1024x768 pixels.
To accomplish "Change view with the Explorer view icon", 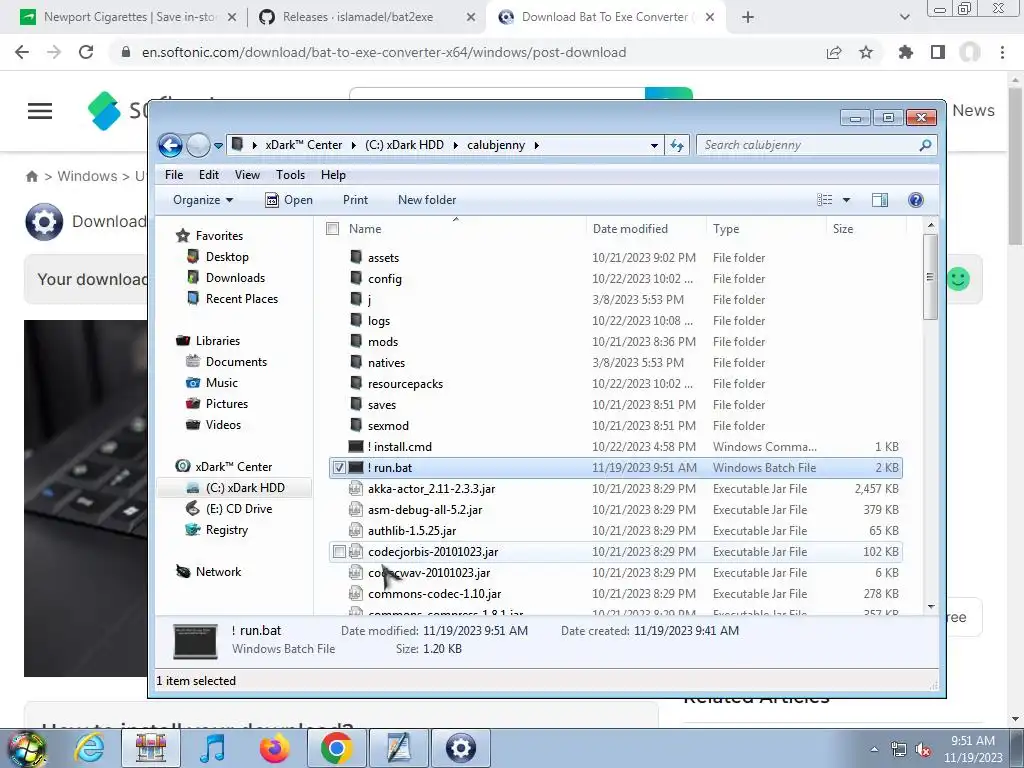I will coord(825,200).
